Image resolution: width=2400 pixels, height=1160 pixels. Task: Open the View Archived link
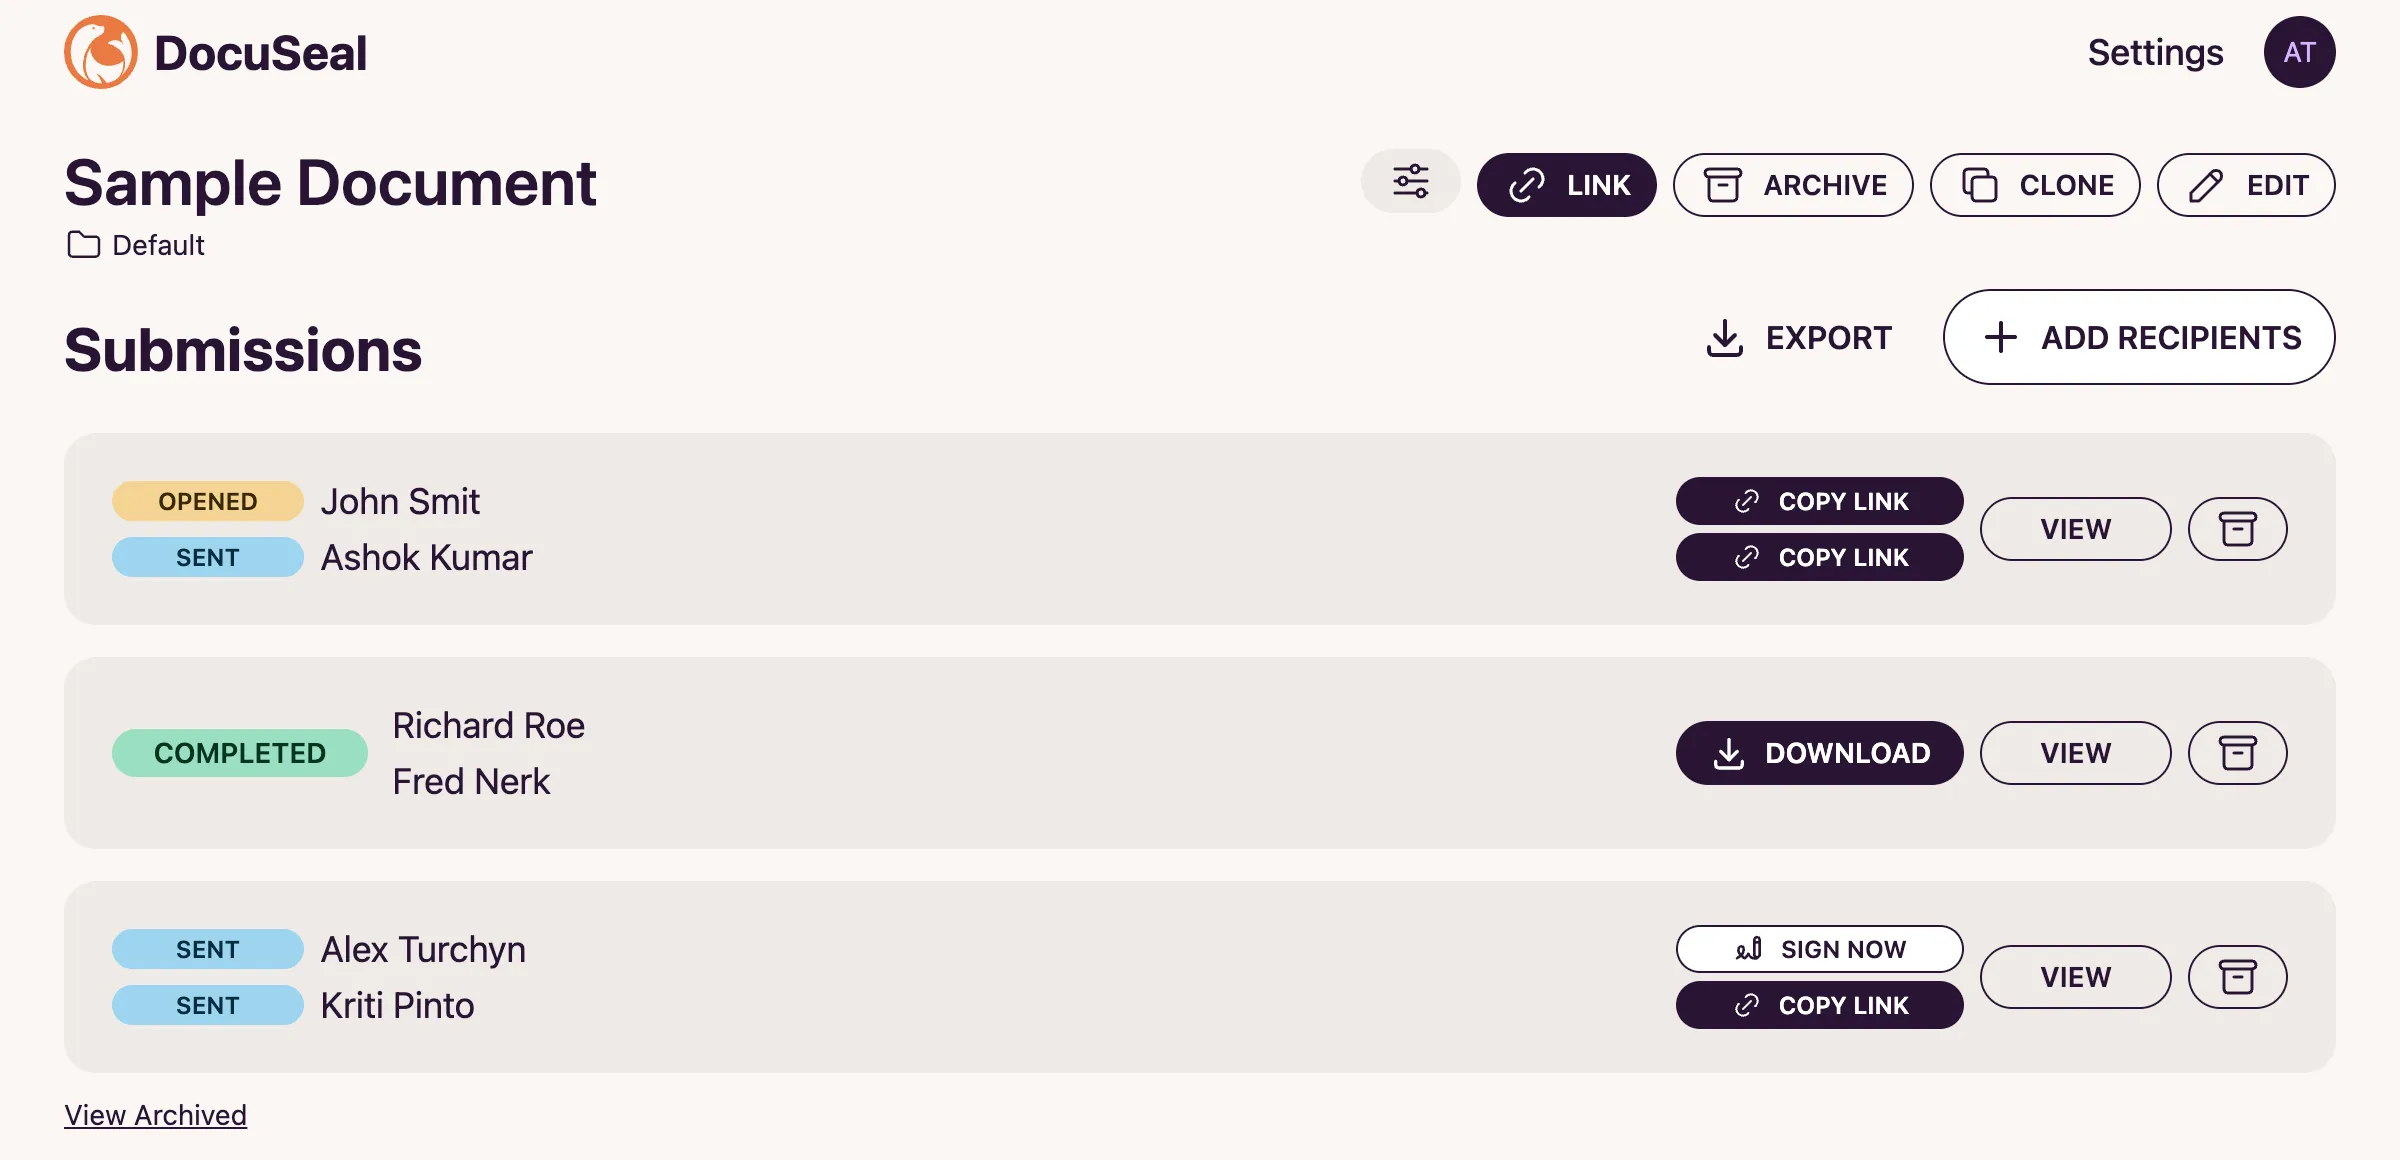(155, 1115)
